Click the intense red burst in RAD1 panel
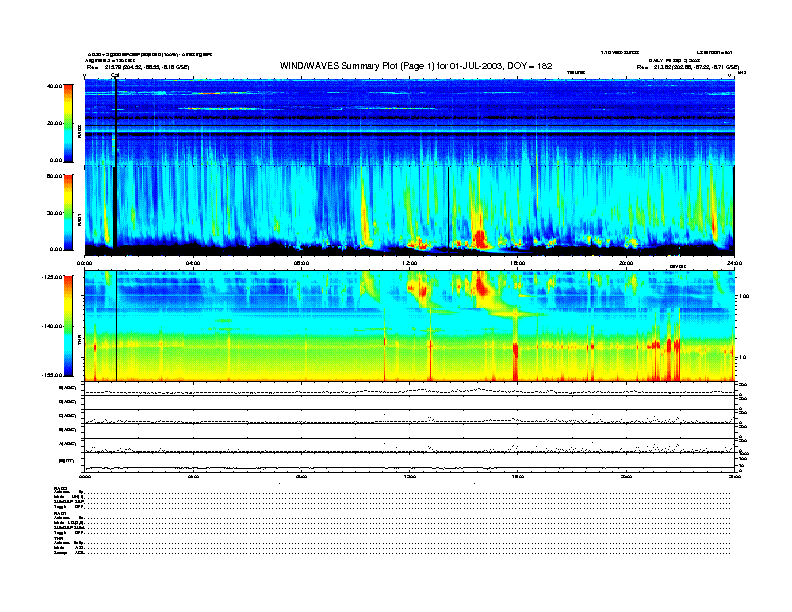The height and width of the screenshot is (612, 792). (480, 236)
